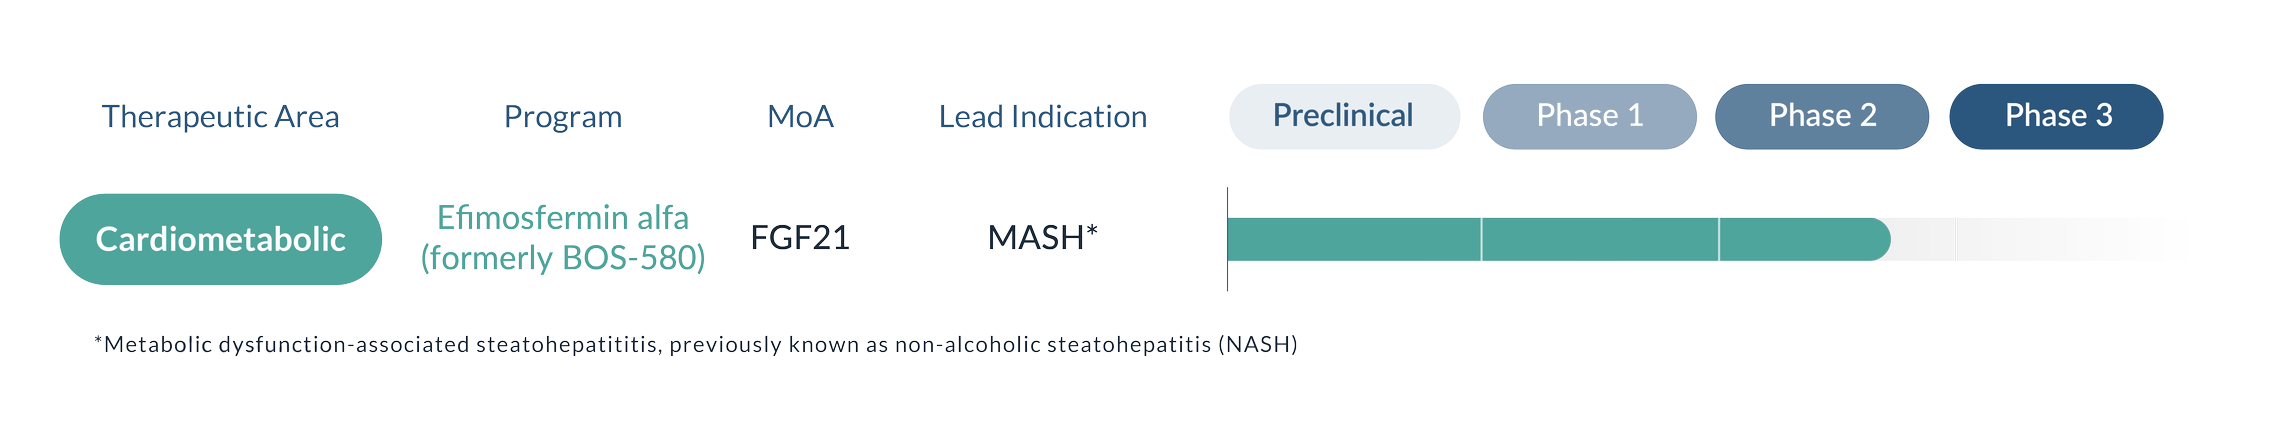This screenshot has width=2278, height=434.
Task: Click the Phase 3 stage pill
Action: point(2056,116)
